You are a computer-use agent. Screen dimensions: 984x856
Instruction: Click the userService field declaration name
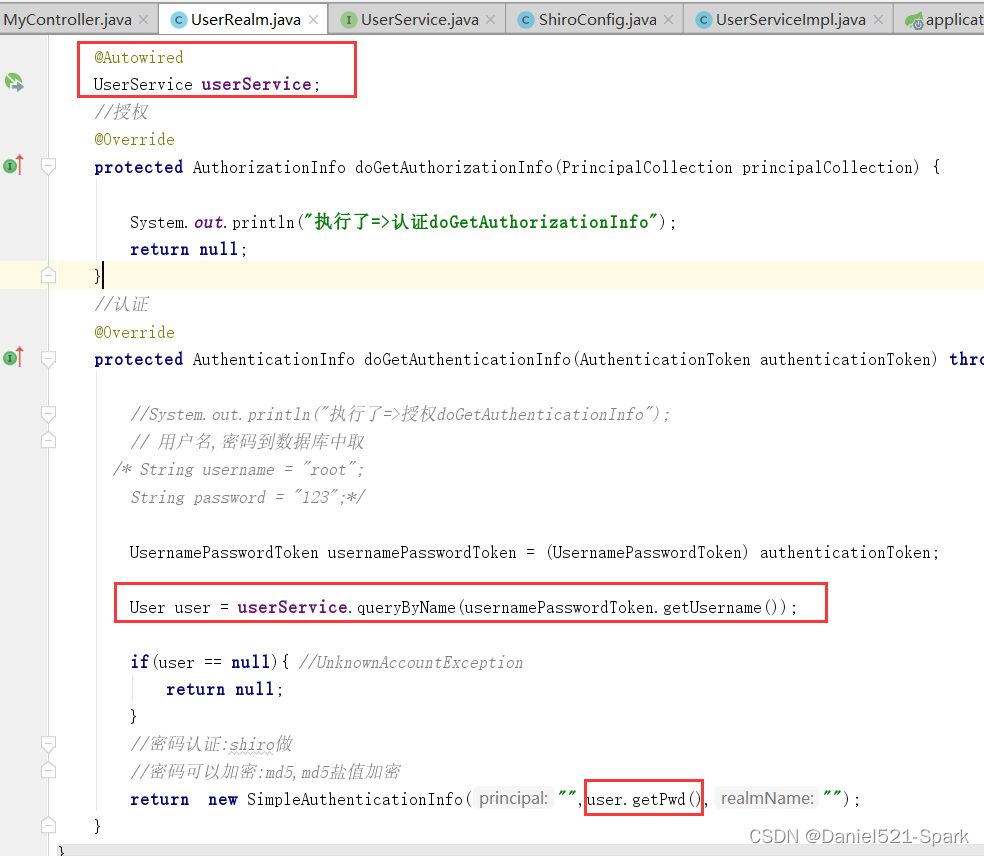tap(256, 84)
